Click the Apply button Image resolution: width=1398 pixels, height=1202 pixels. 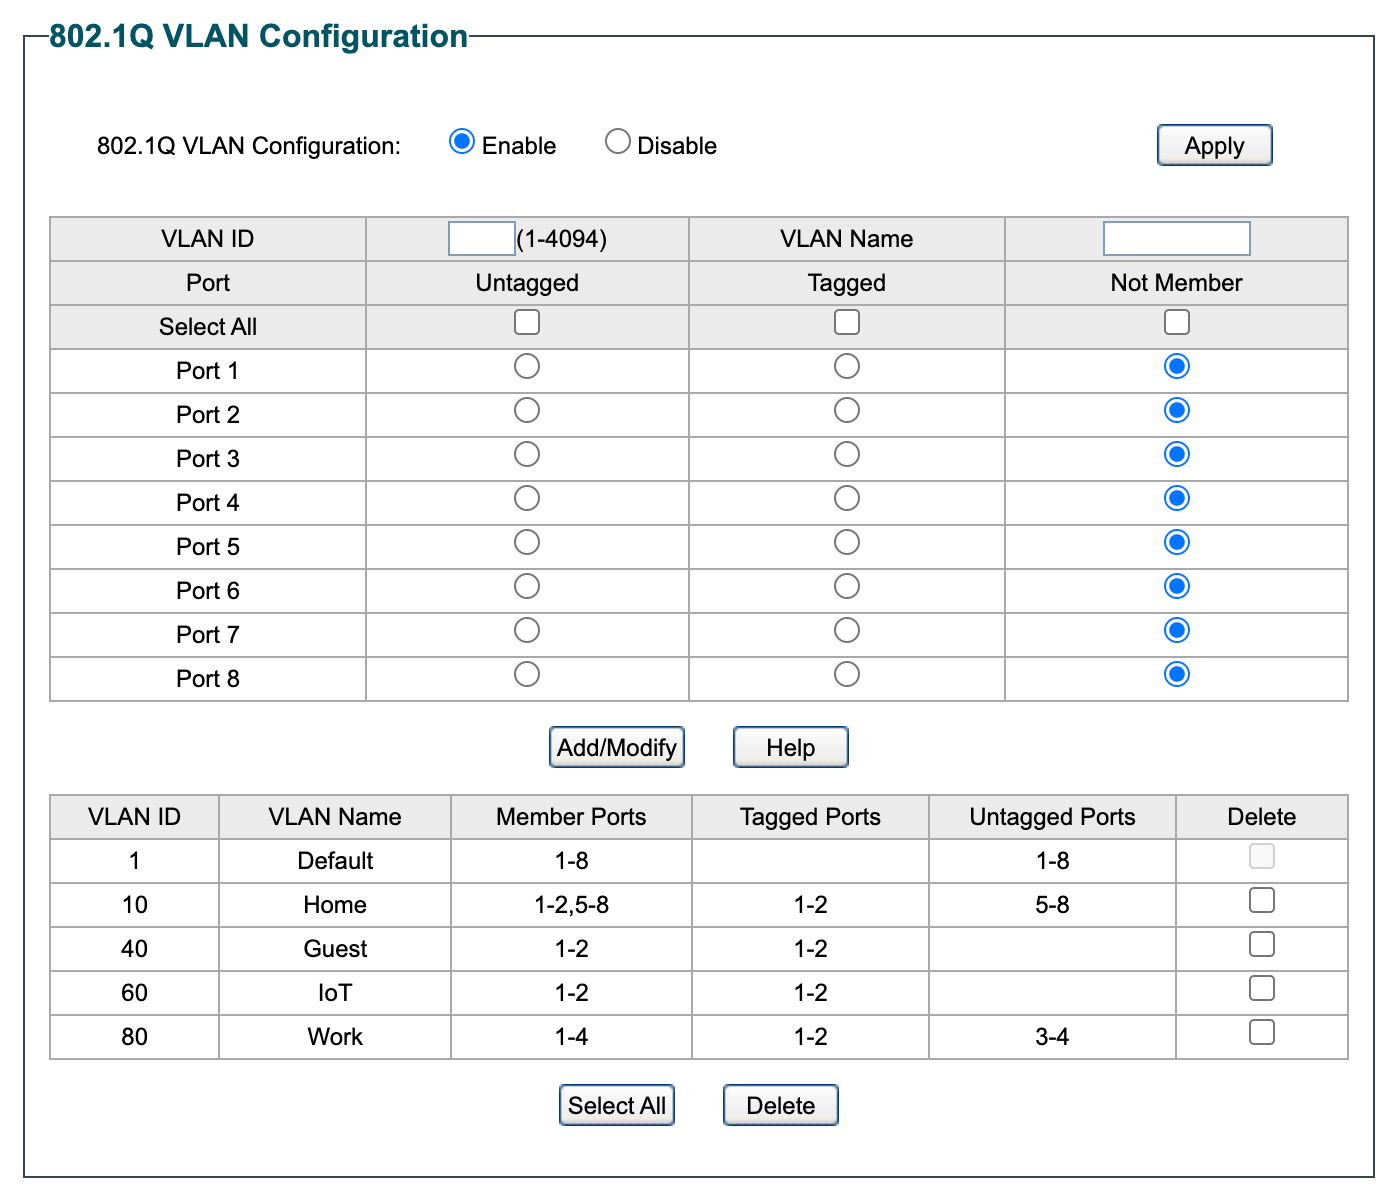(x=1214, y=145)
